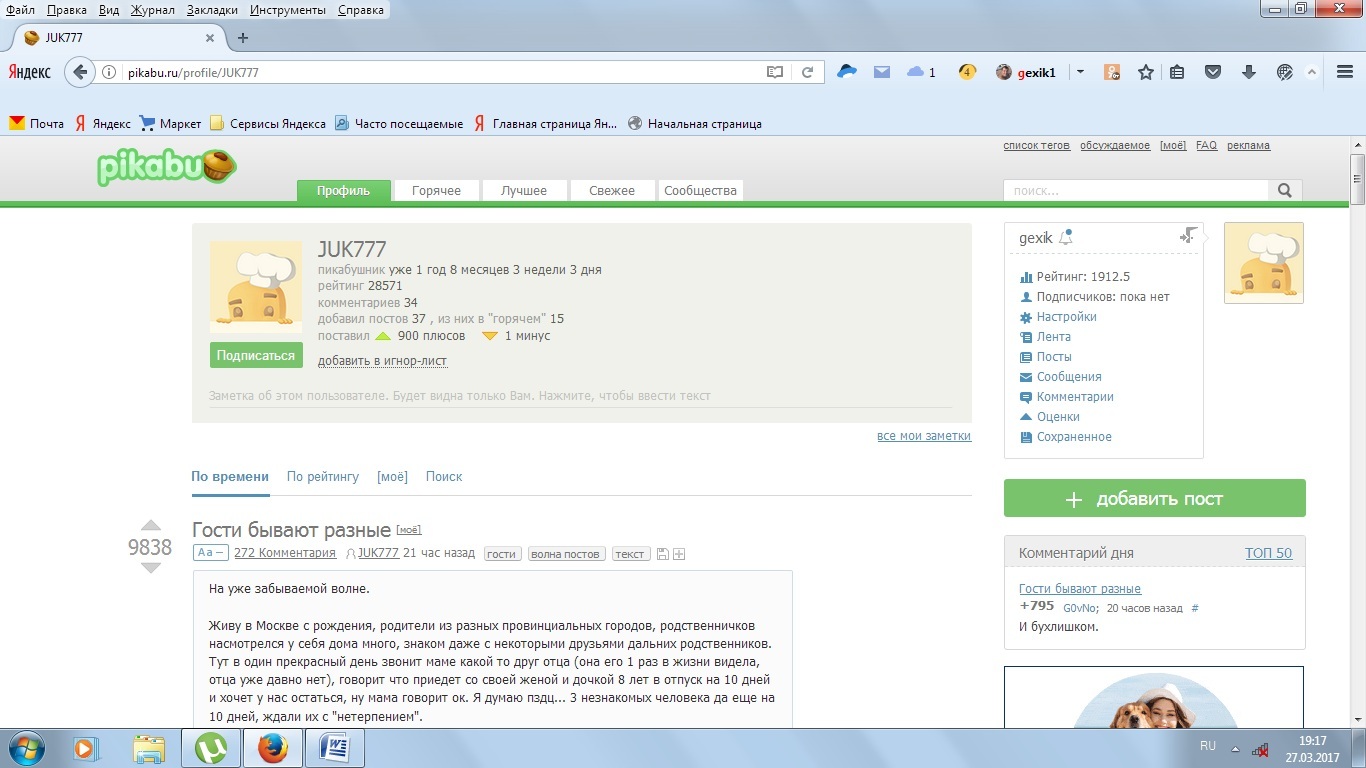Open Microsoft Word from the taskbar
Screen dimensions: 1366x768
point(335,748)
